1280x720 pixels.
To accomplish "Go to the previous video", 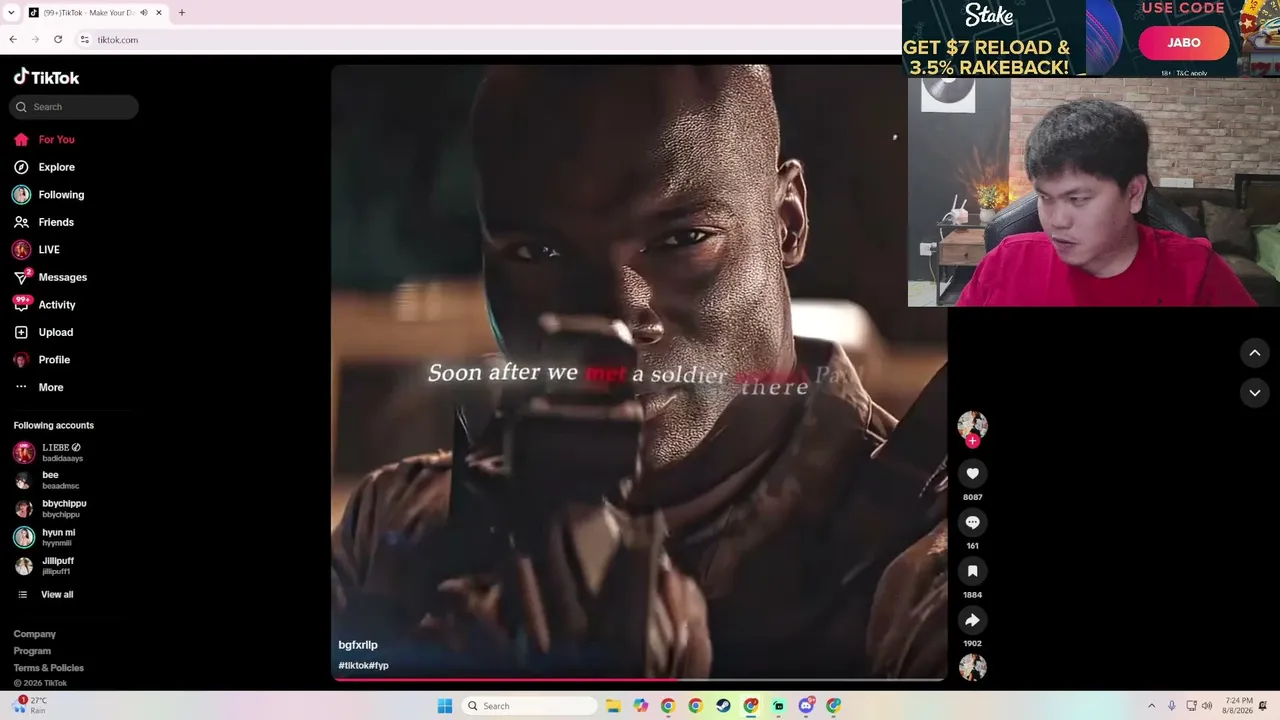I will (x=1254, y=353).
